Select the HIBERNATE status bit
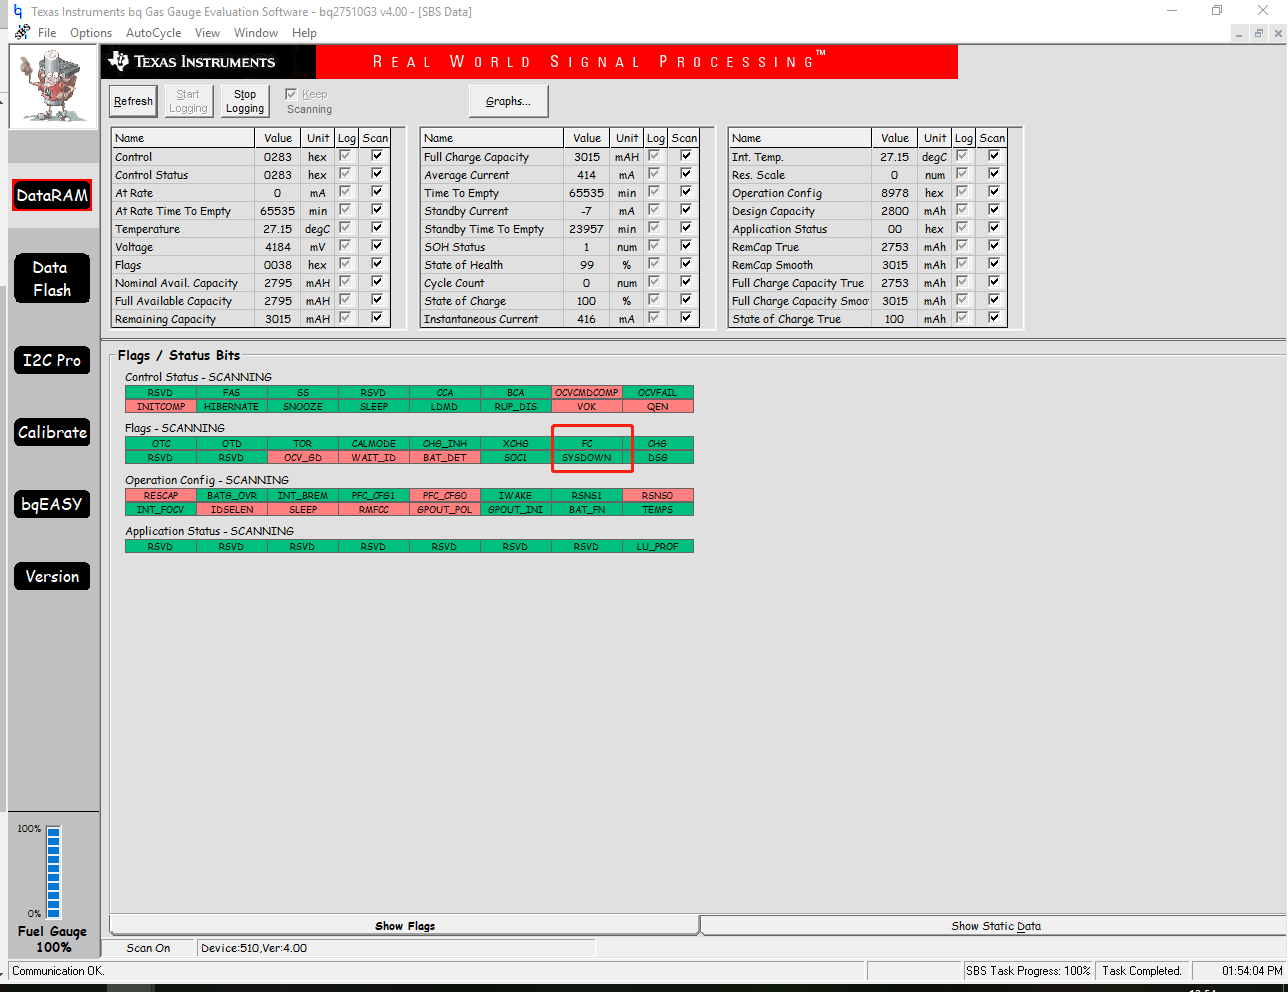This screenshot has height=992, width=1288. point(232,407)
